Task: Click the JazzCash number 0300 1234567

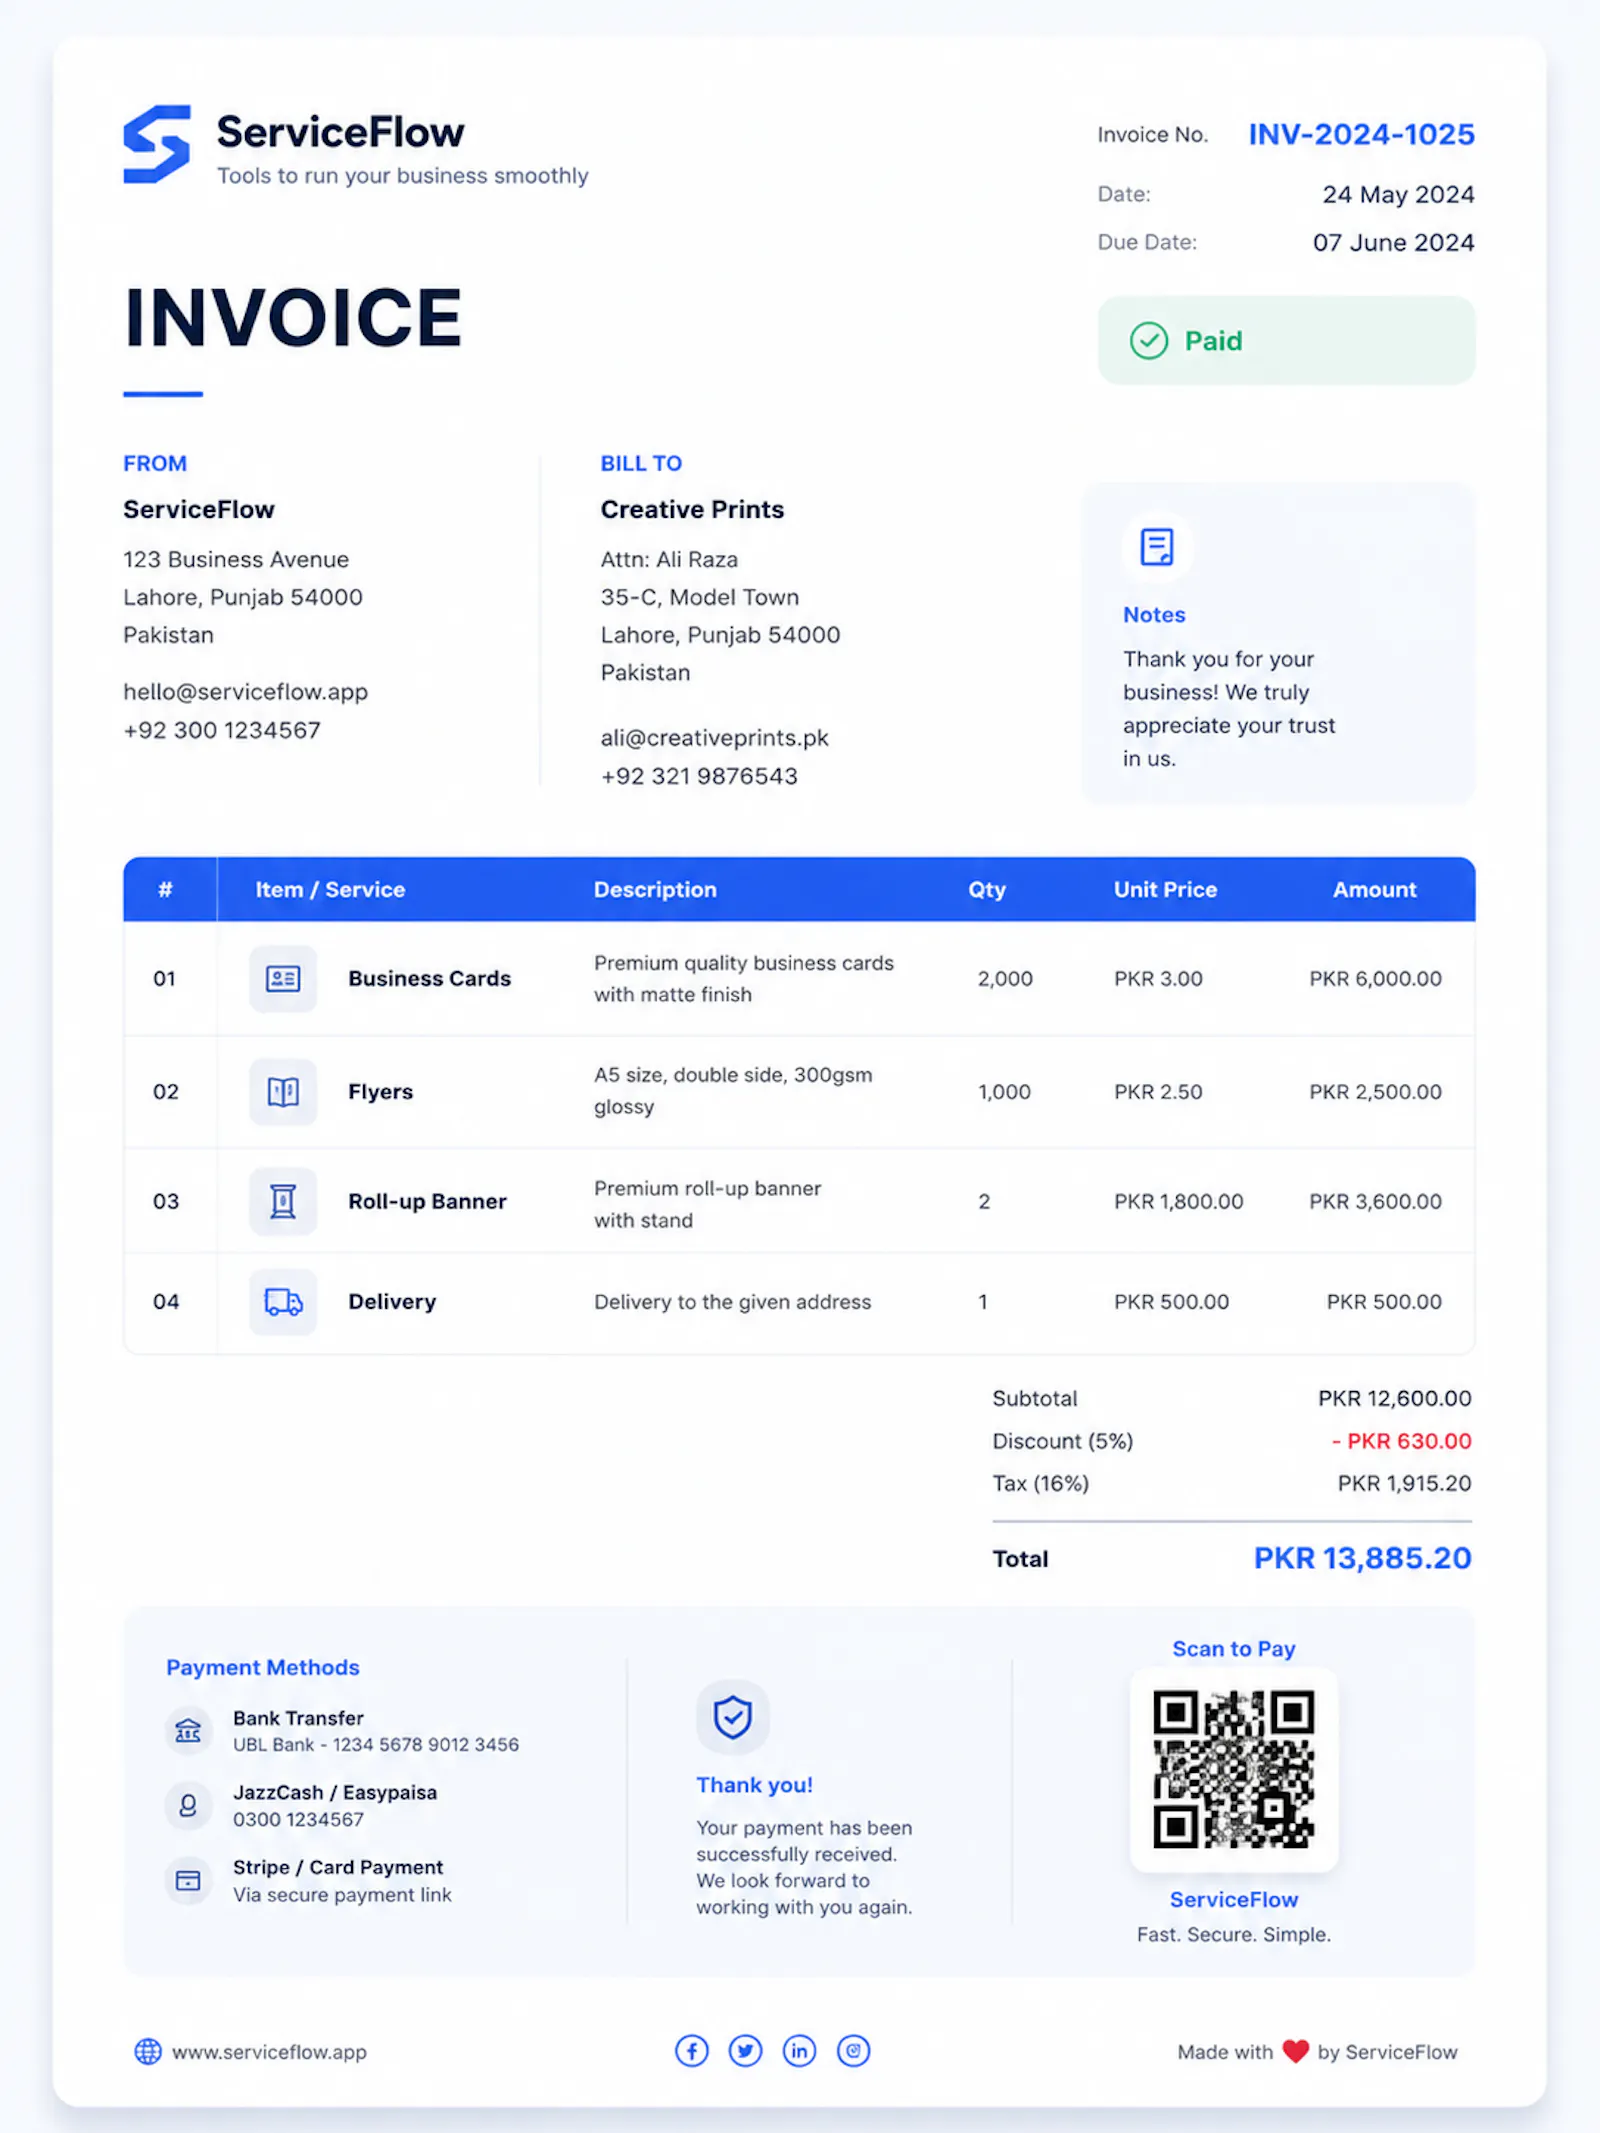Action: click(298, 1819)
